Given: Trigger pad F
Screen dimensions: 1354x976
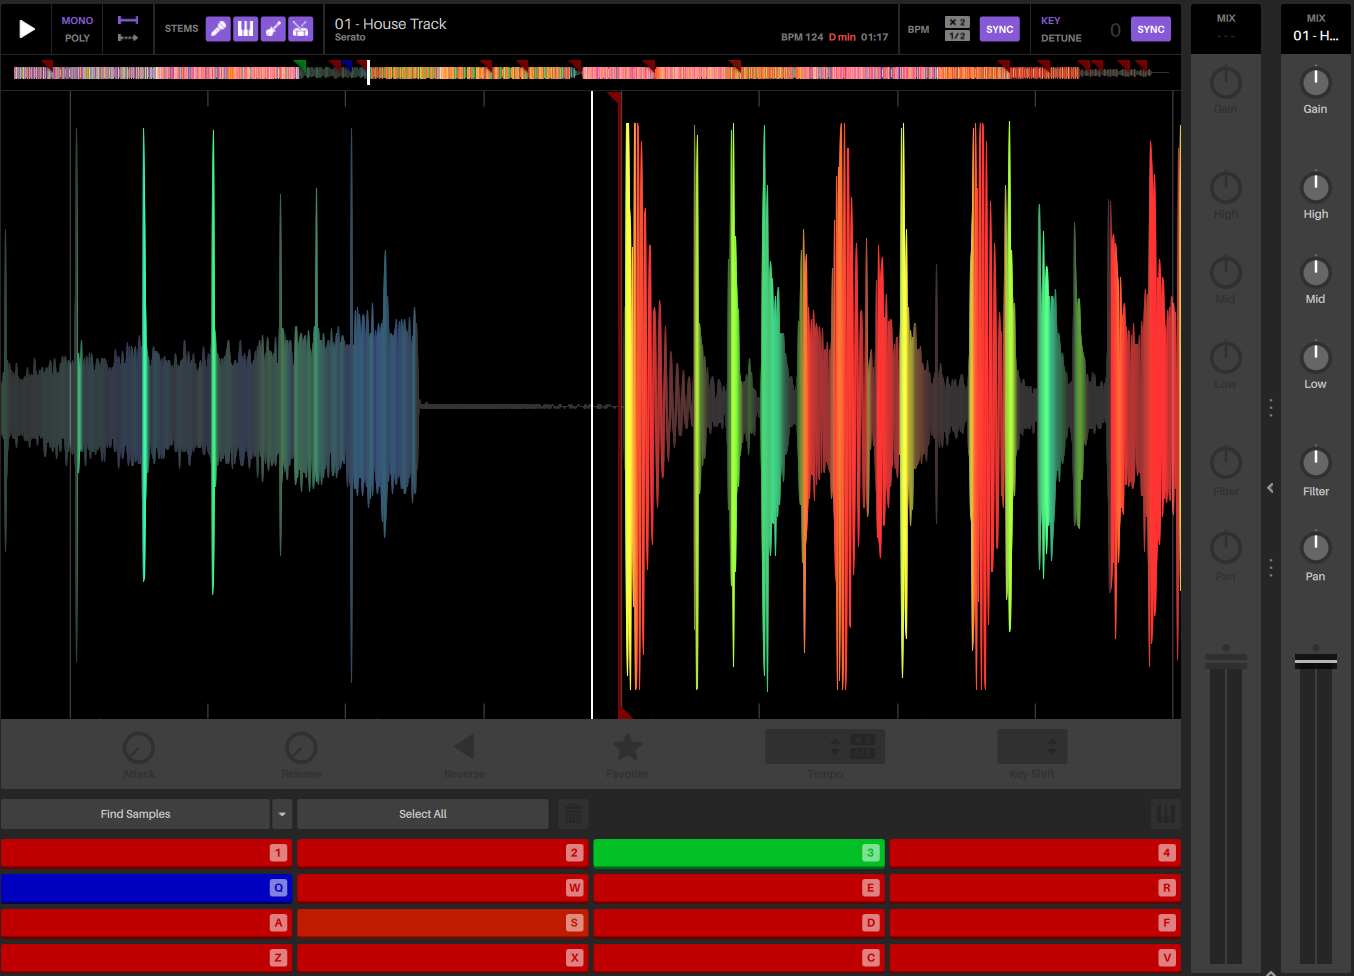Looking at the screenshot, I should 1035,923.
